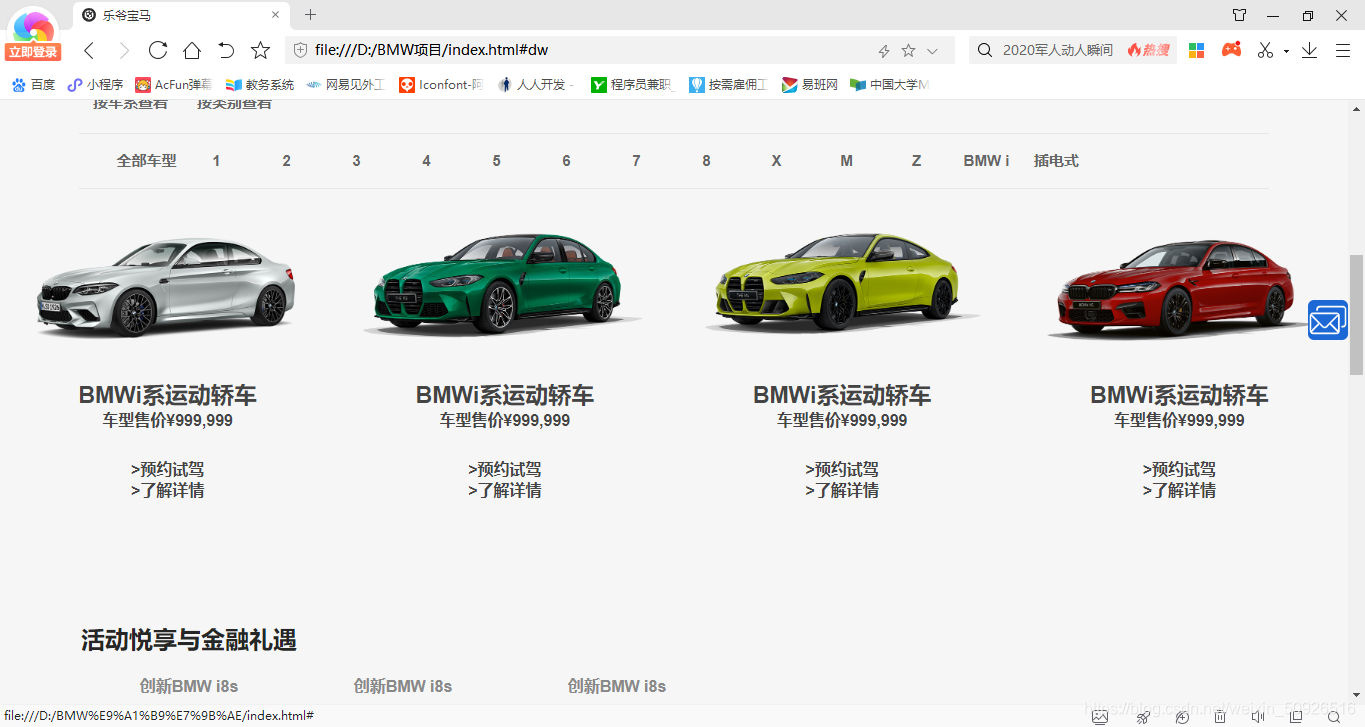This screenshot has height=727, width=1365.
Task: Click the status bar magnifier zoom icon
Action: (1333, 716)
